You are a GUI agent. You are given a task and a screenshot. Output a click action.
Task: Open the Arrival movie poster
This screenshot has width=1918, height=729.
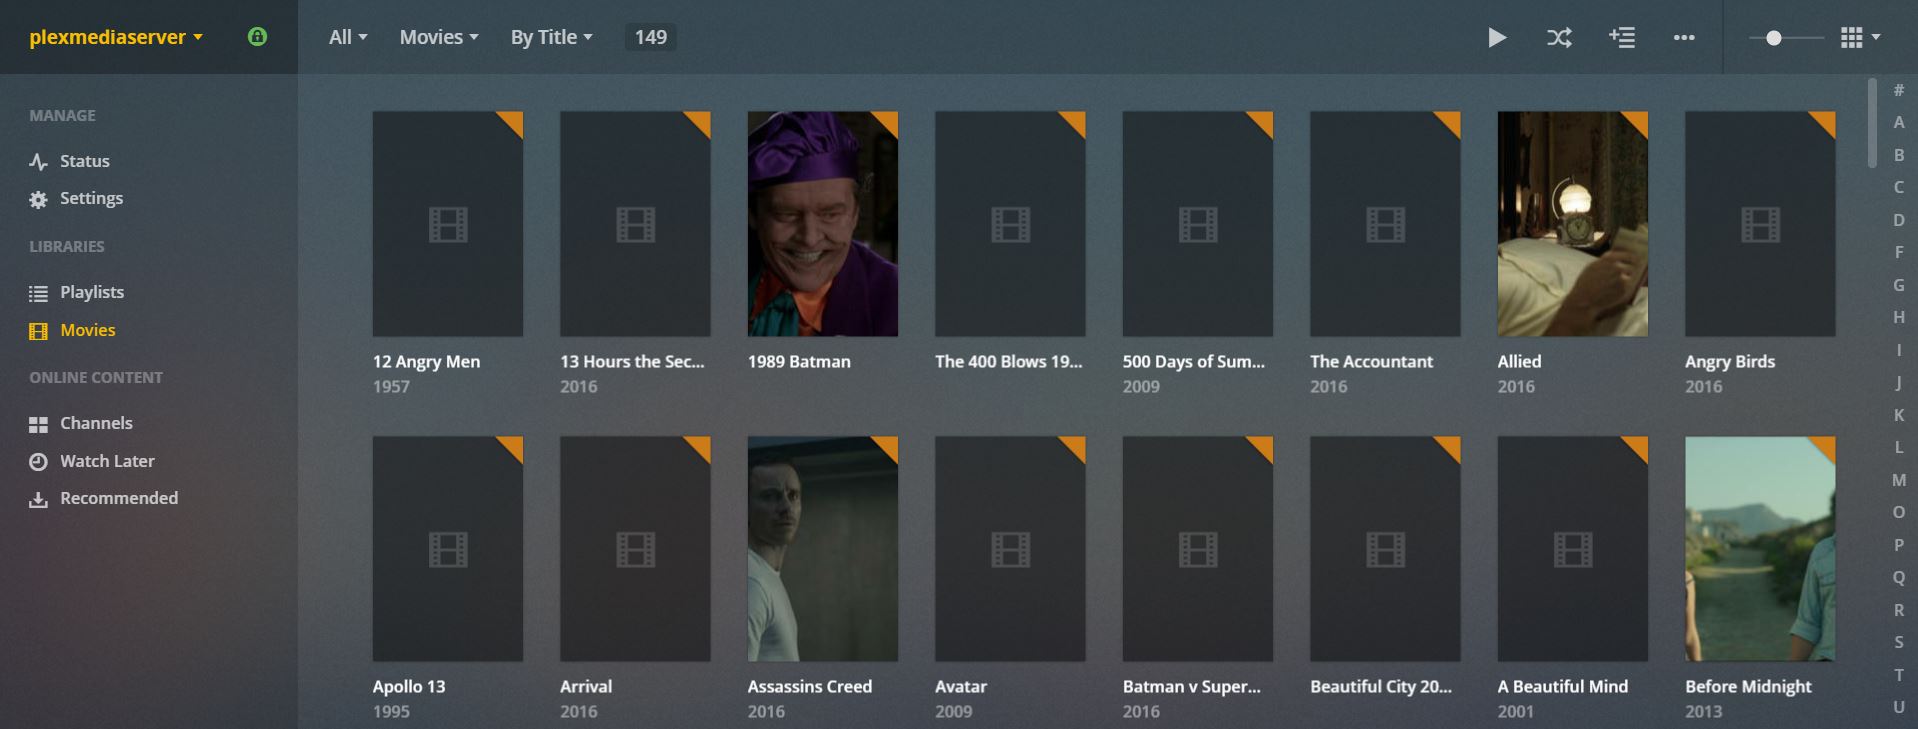pos(635,549)
